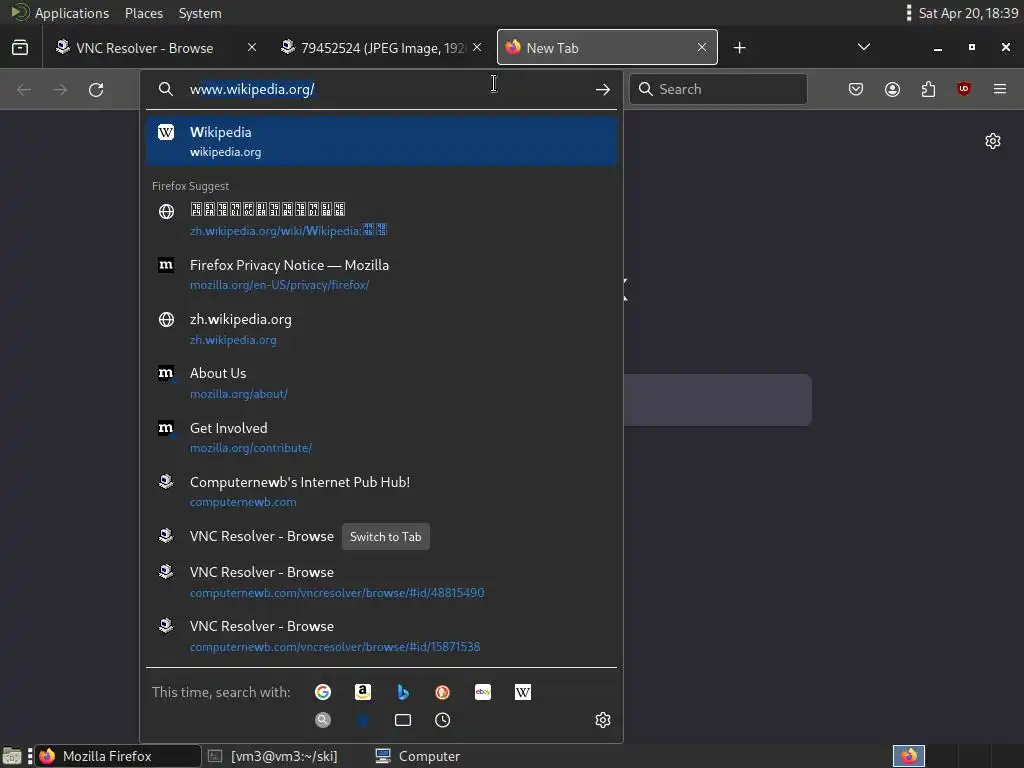
Task: Search this time with Wikipedia engine
Action: [x=522, y=692]
